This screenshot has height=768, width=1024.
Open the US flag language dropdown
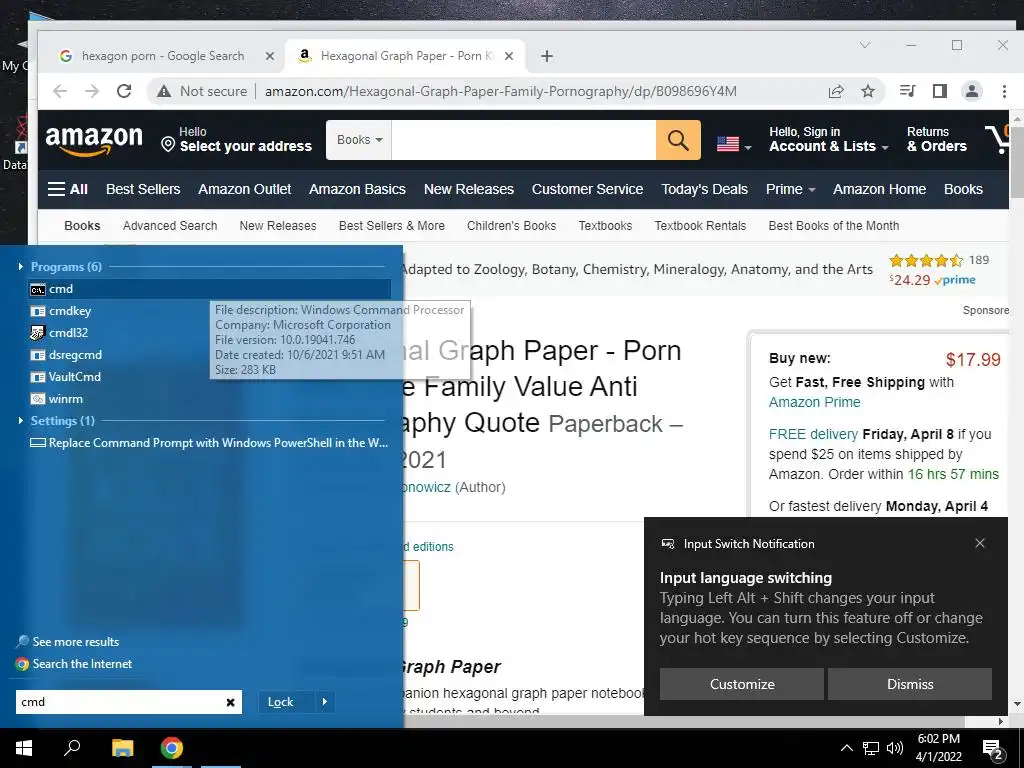click(733, 144)
